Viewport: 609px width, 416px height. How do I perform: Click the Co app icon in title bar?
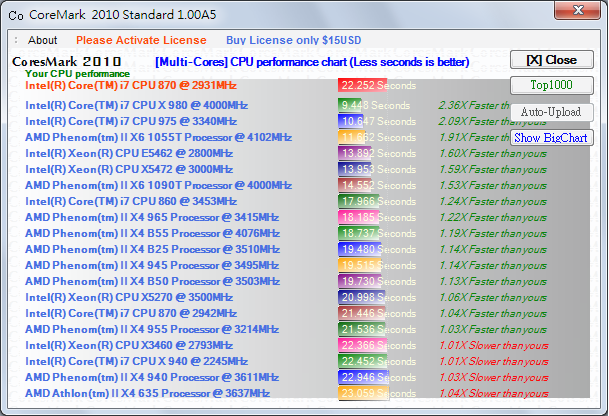pos(16,16)
